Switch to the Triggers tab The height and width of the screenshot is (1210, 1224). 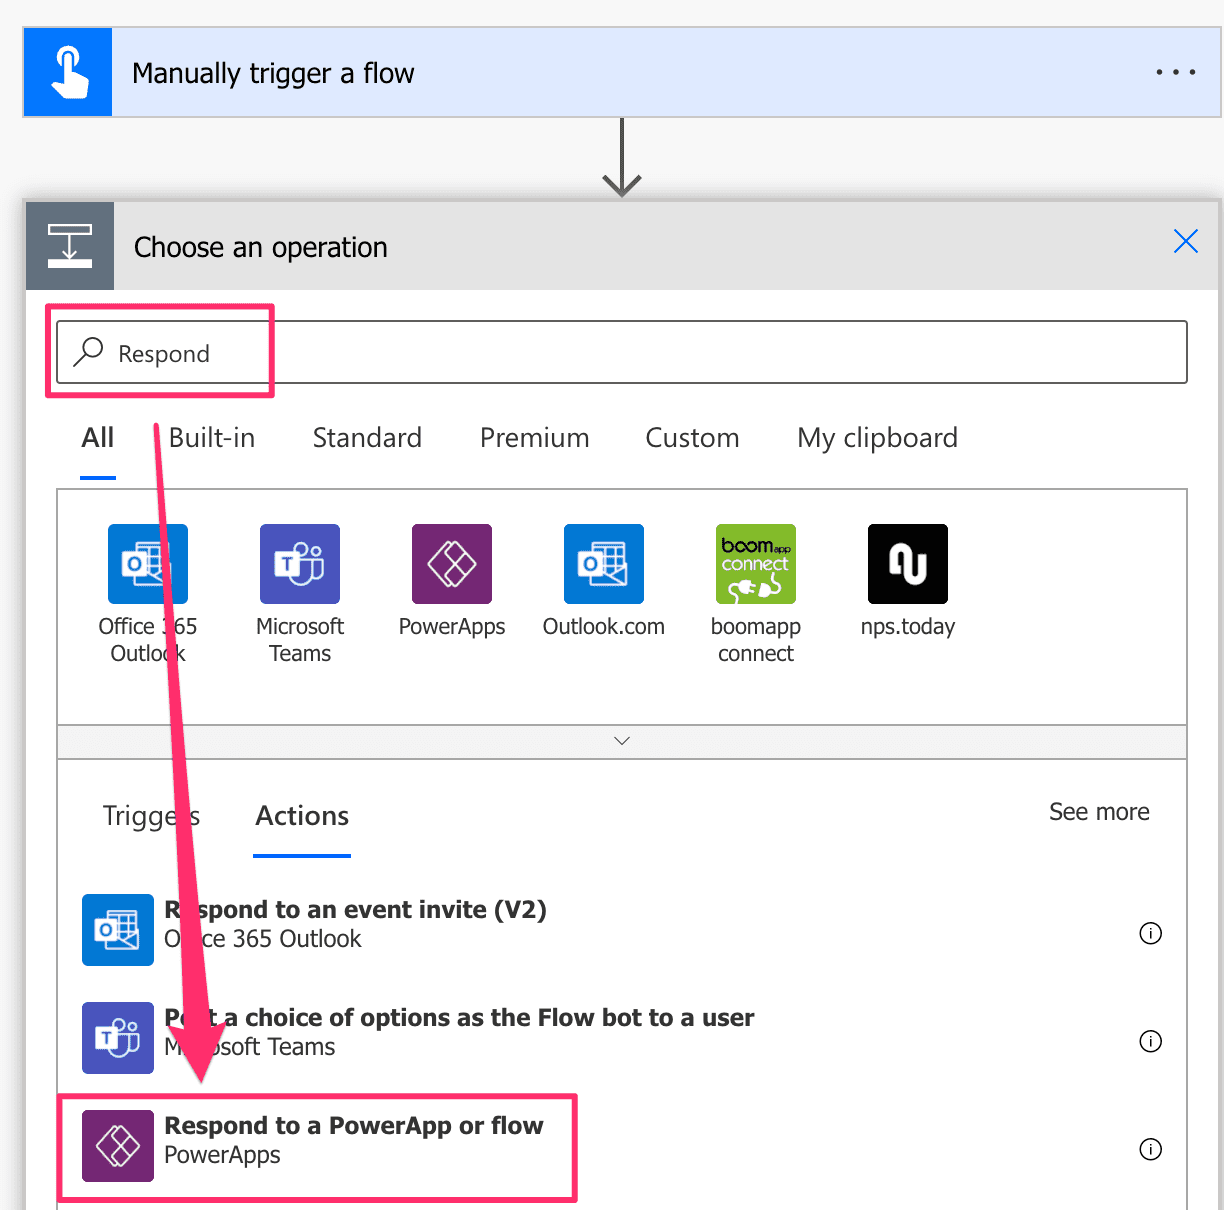(x=151, y=816)
